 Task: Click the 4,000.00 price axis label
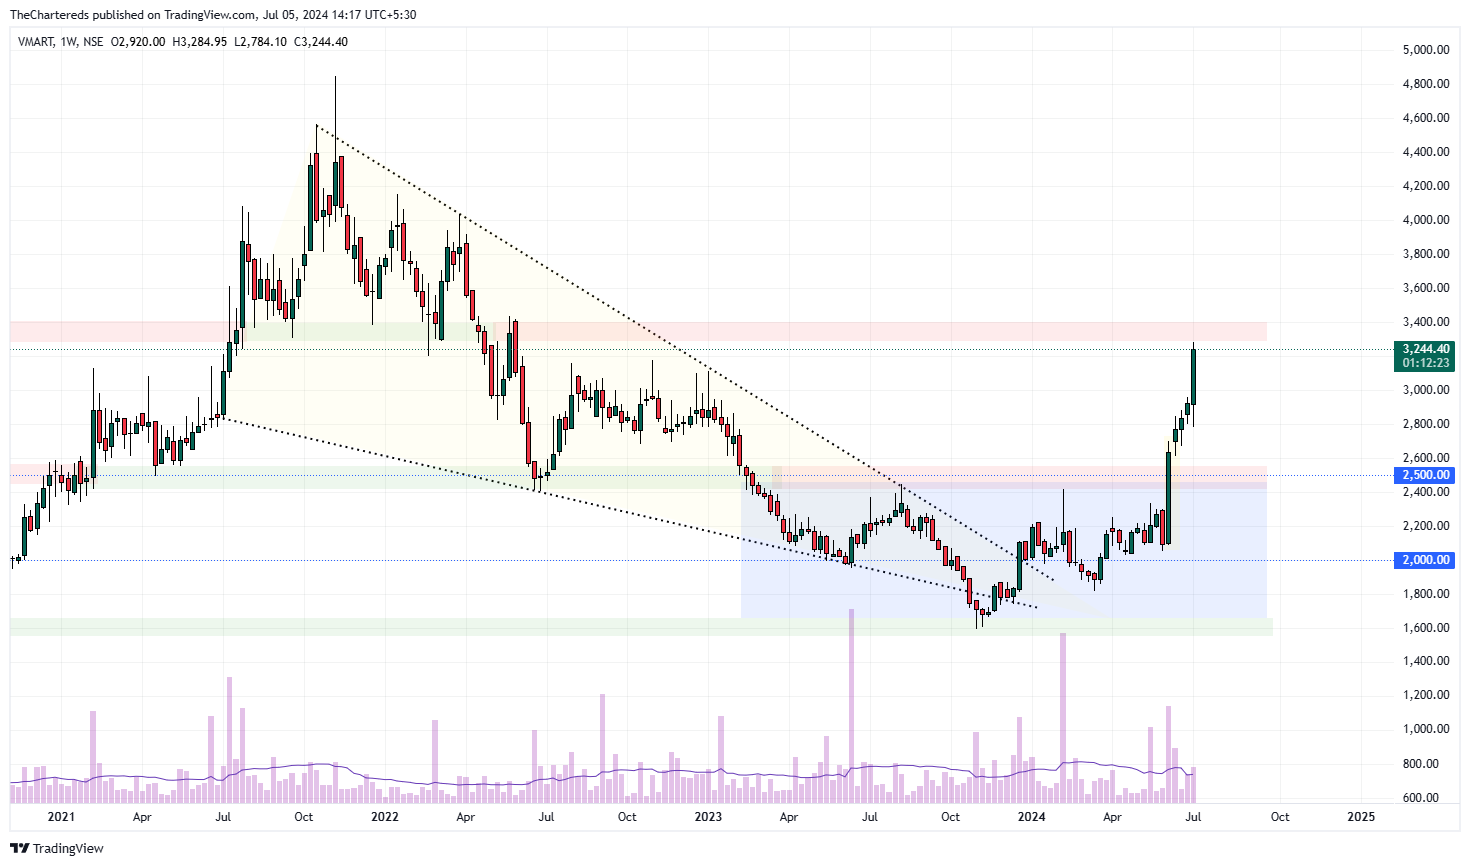coord(1426,220)
